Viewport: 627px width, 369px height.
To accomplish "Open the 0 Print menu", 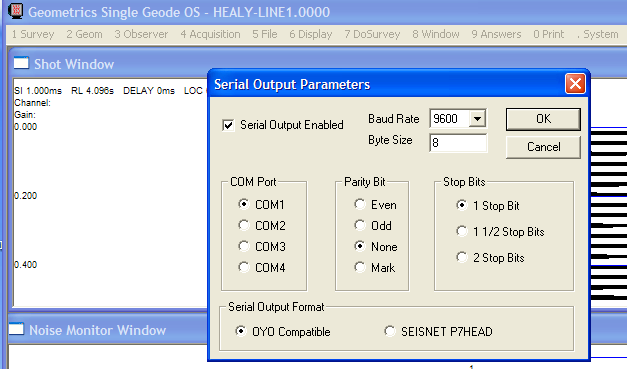I will [549, 34].
